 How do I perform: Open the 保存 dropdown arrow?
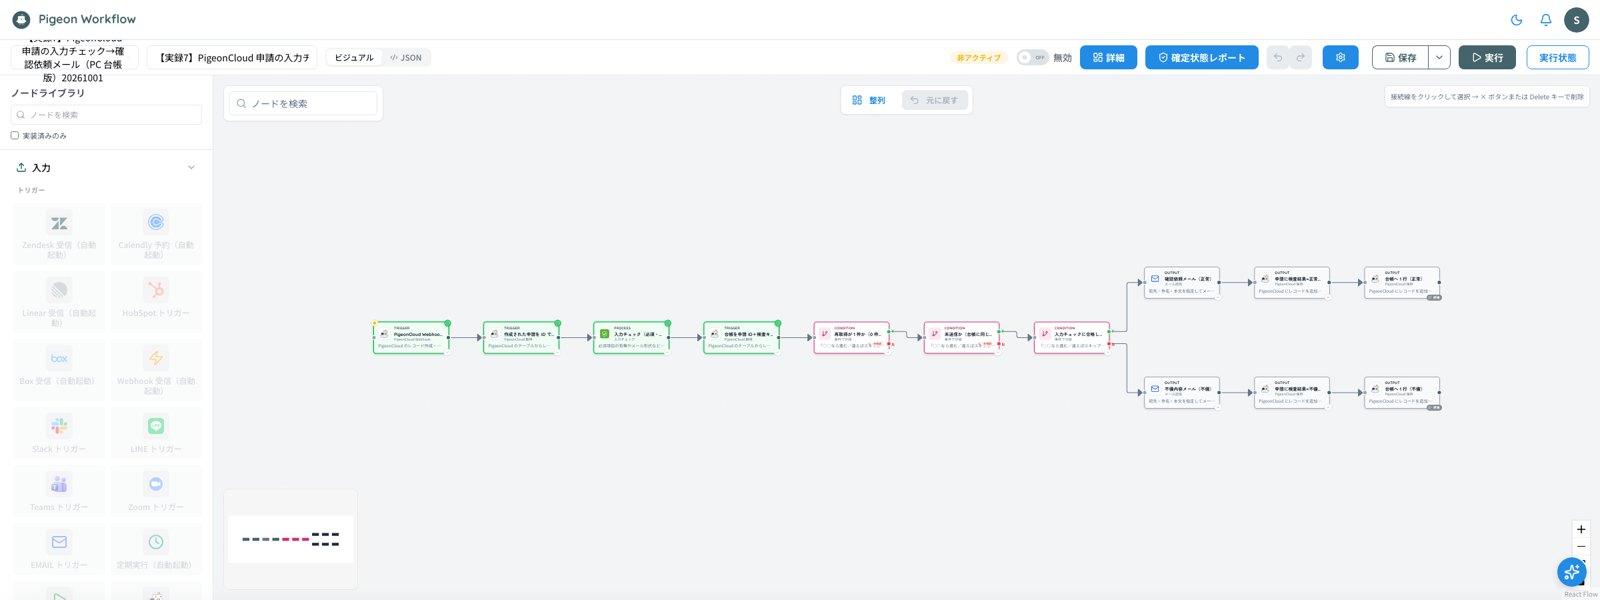coord(1439,57)
